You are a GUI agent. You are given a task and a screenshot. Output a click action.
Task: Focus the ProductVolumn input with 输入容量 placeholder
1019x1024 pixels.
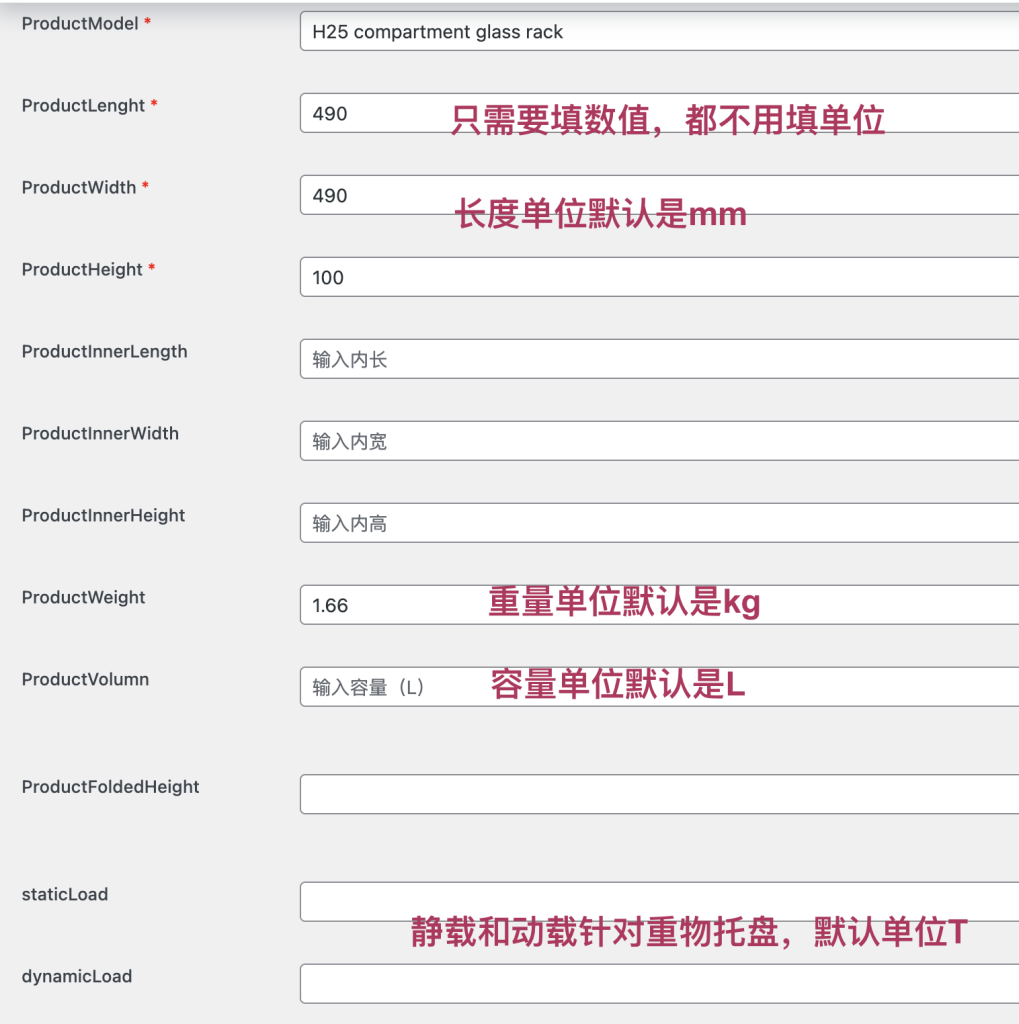(x=400, y=688)
